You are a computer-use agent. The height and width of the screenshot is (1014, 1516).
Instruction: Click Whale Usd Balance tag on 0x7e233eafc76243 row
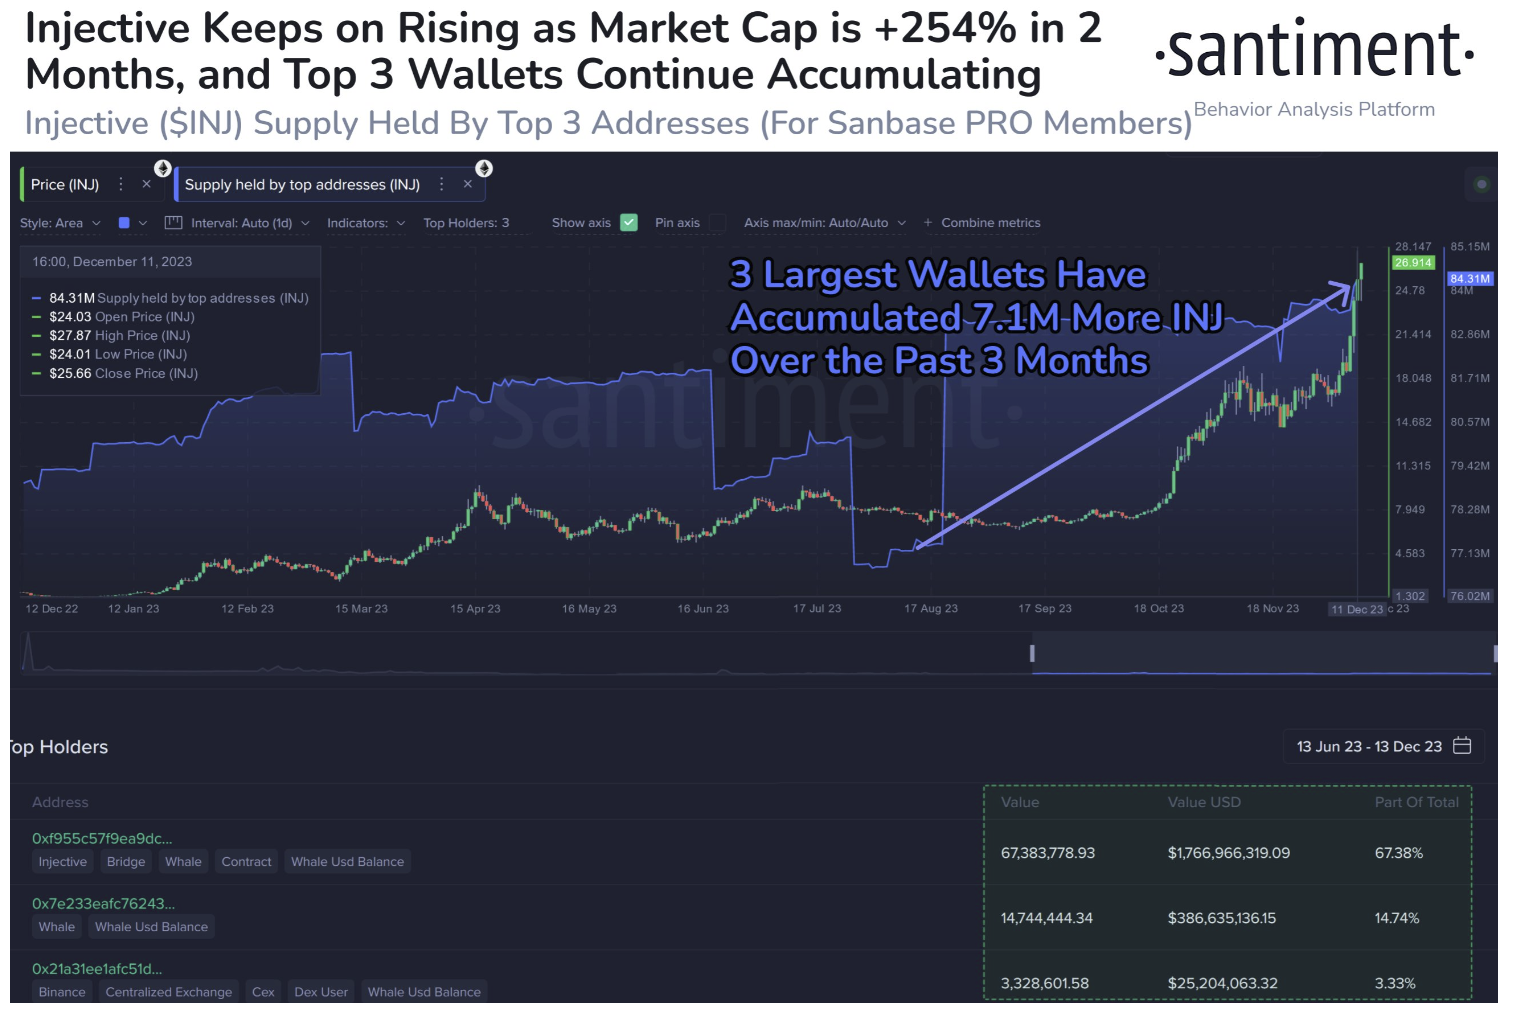click(151, 927)
